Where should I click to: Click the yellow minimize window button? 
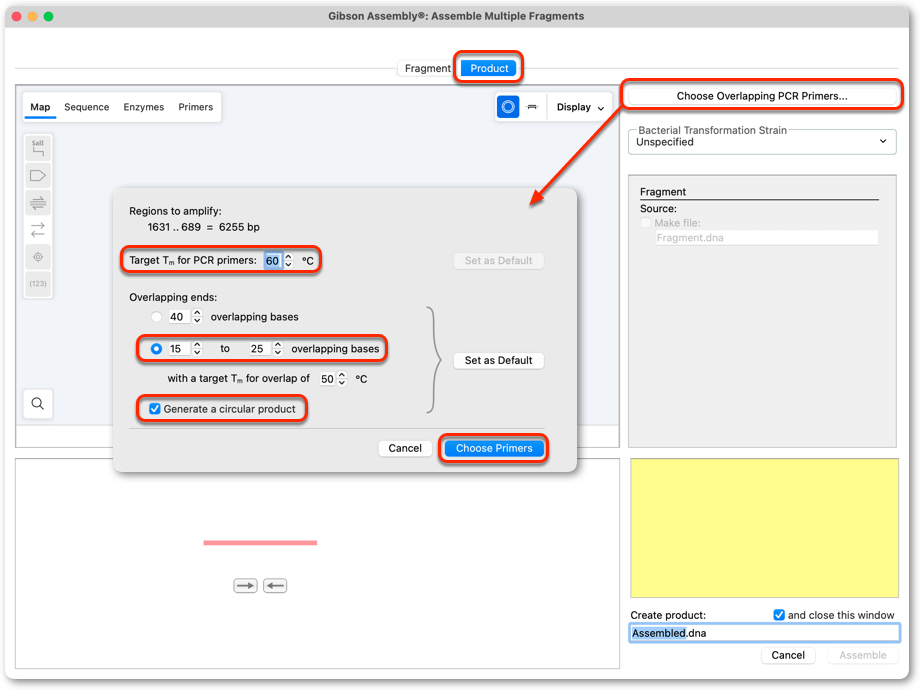(x=33, y=16)
